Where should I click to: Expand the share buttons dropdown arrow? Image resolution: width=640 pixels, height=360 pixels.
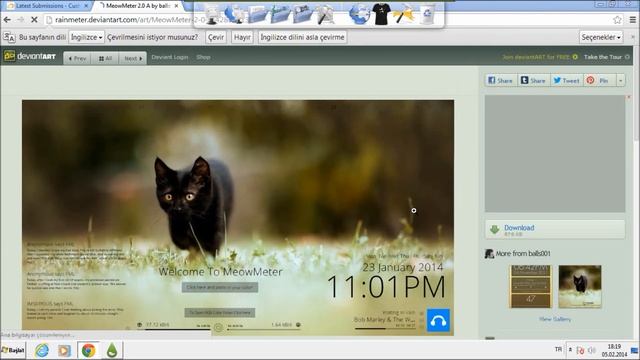point(620,80)
